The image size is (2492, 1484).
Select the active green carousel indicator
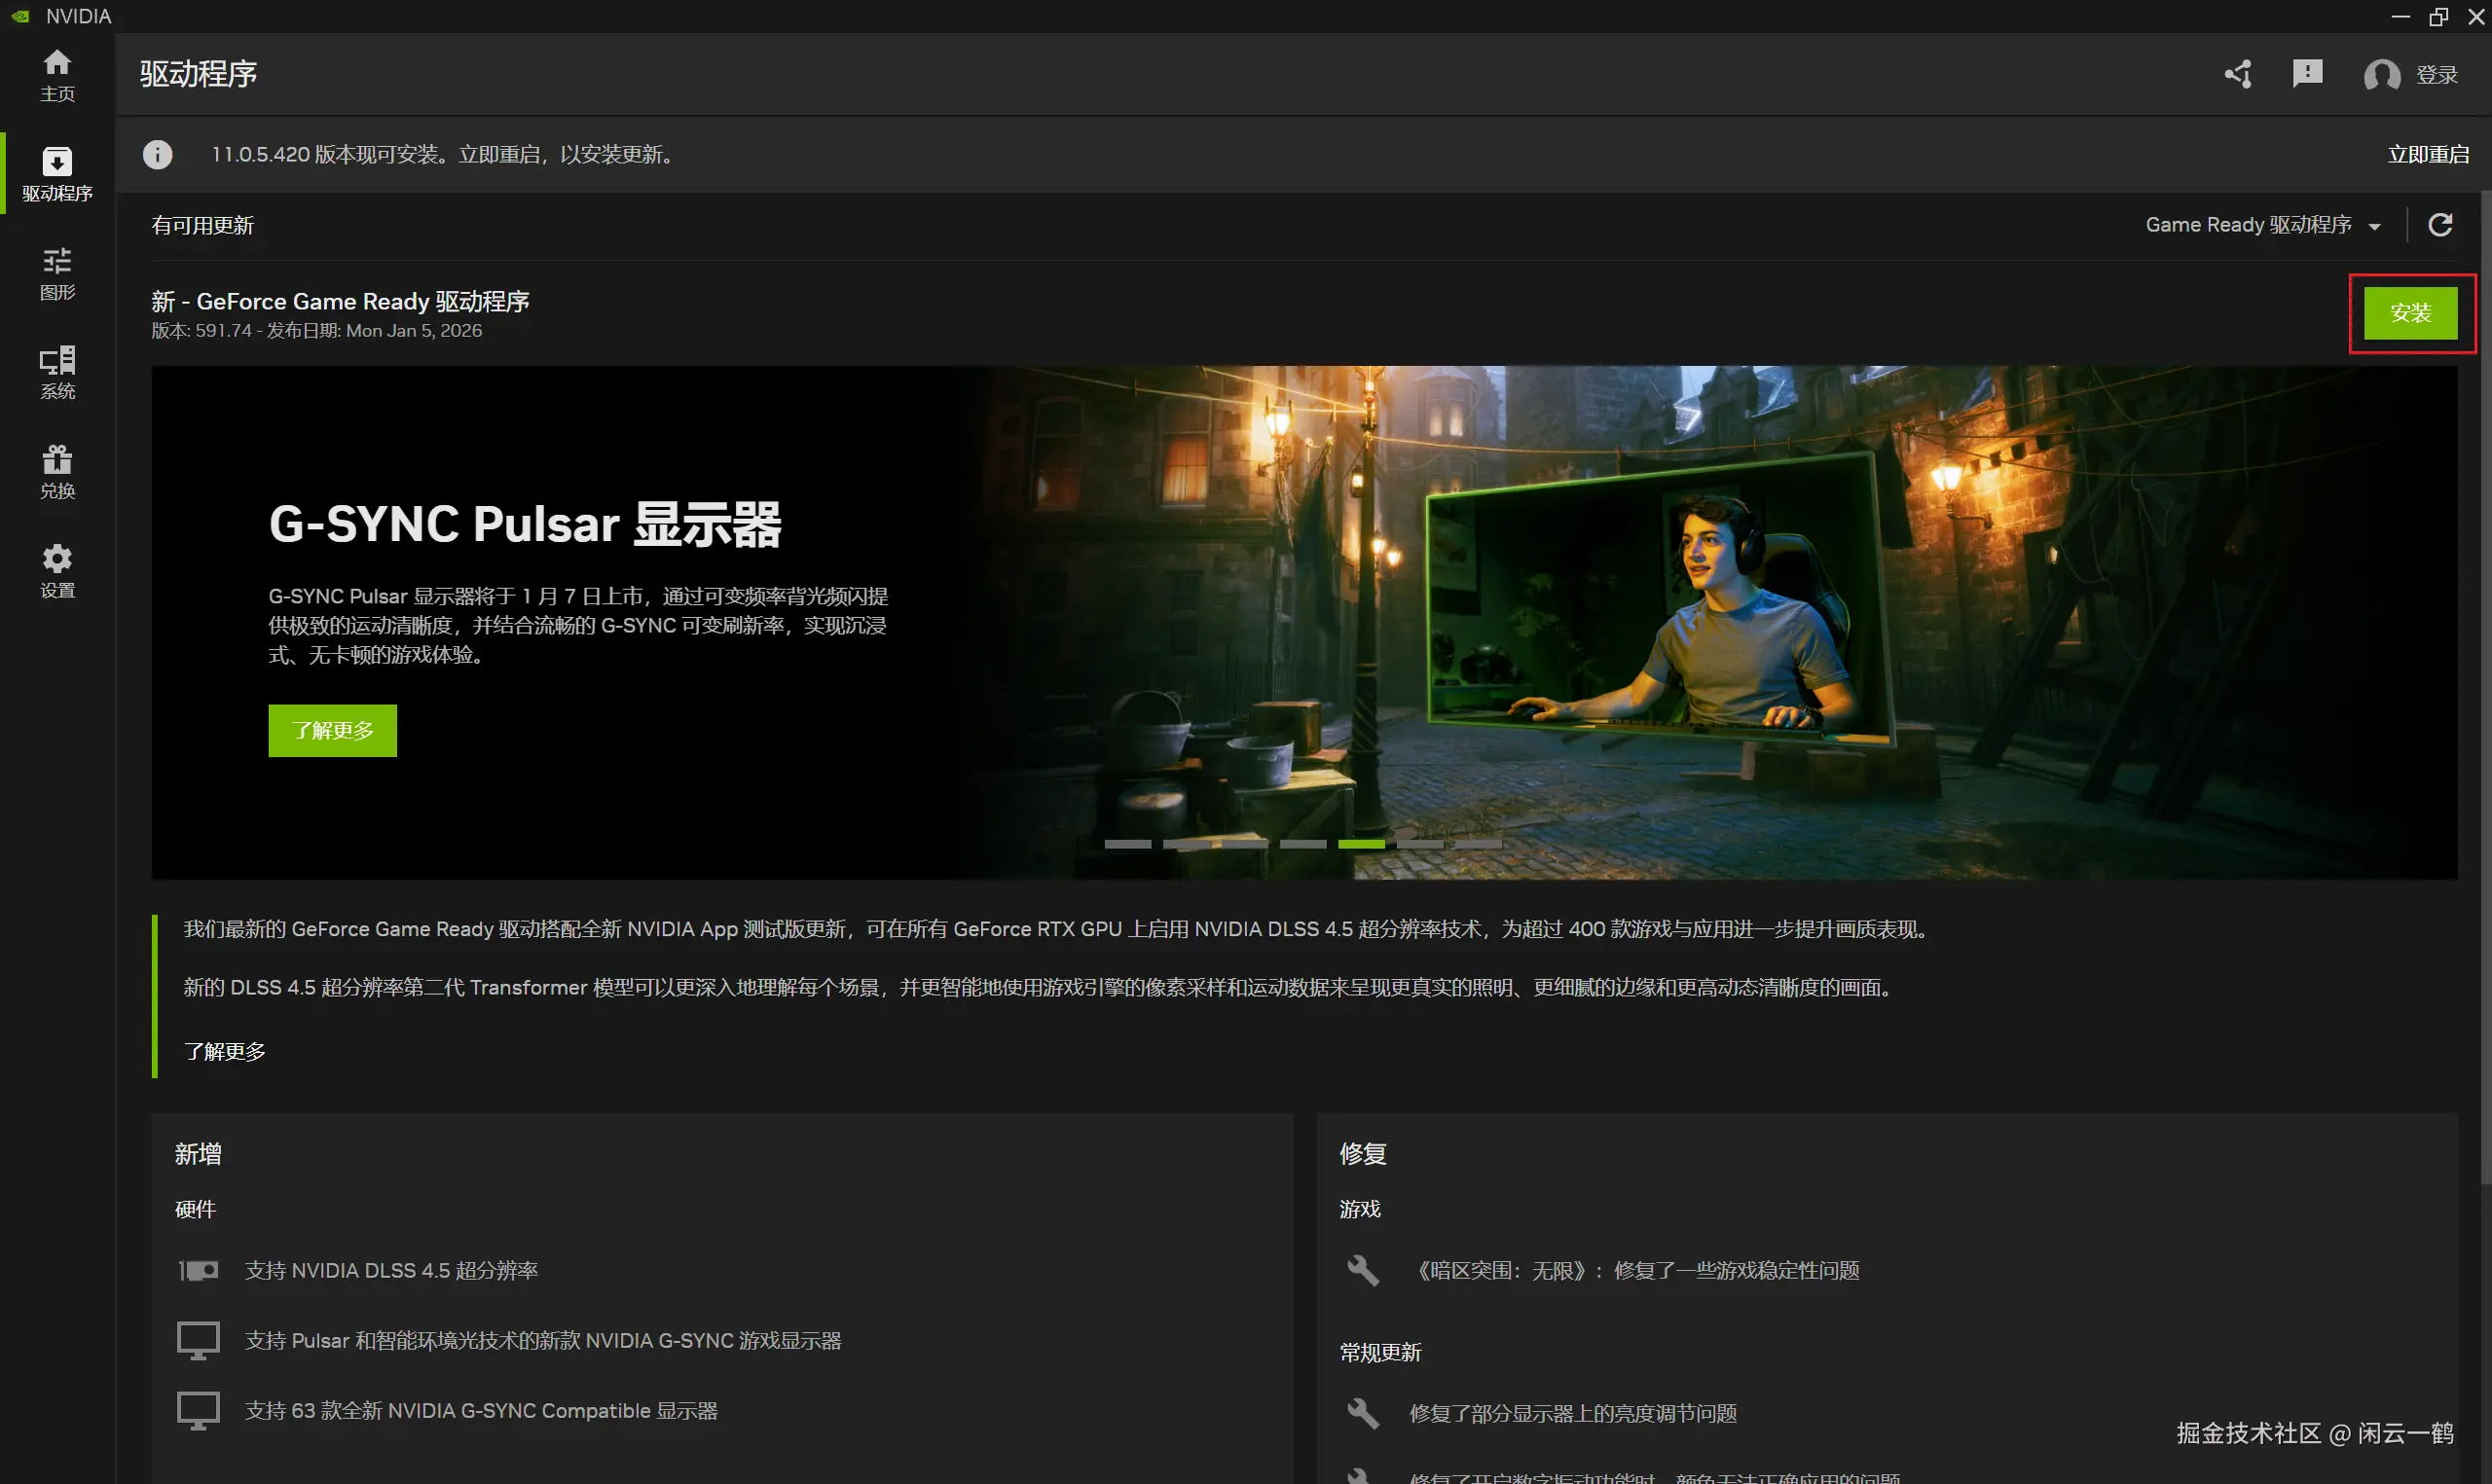click(1361, 844)
